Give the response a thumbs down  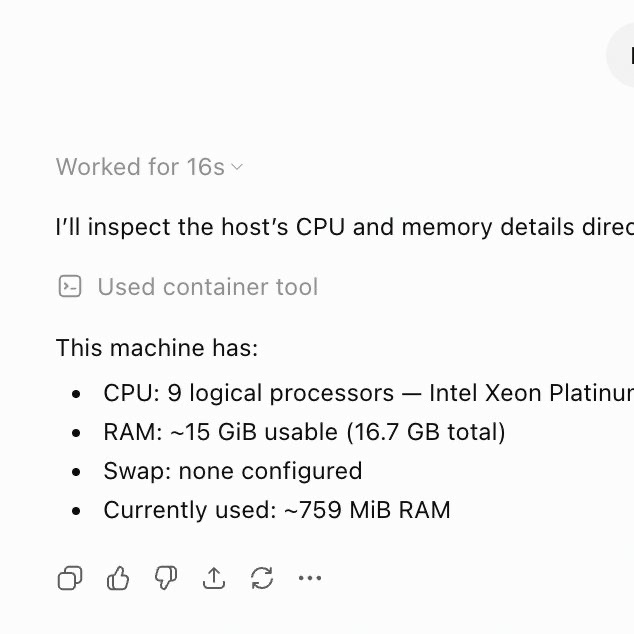click(166, 578)
